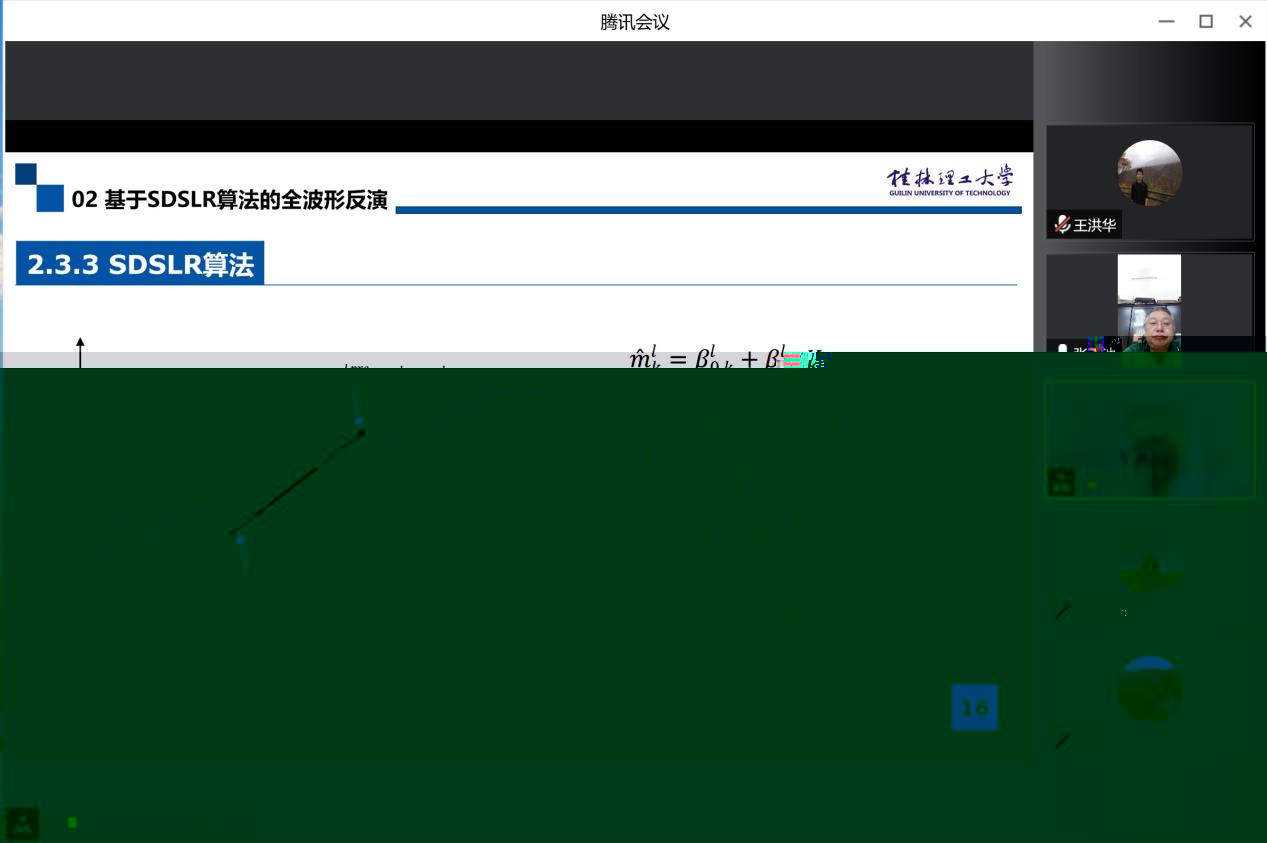
Task: Minimize the 腾讯会议 window
Action: pos(1166,21)
